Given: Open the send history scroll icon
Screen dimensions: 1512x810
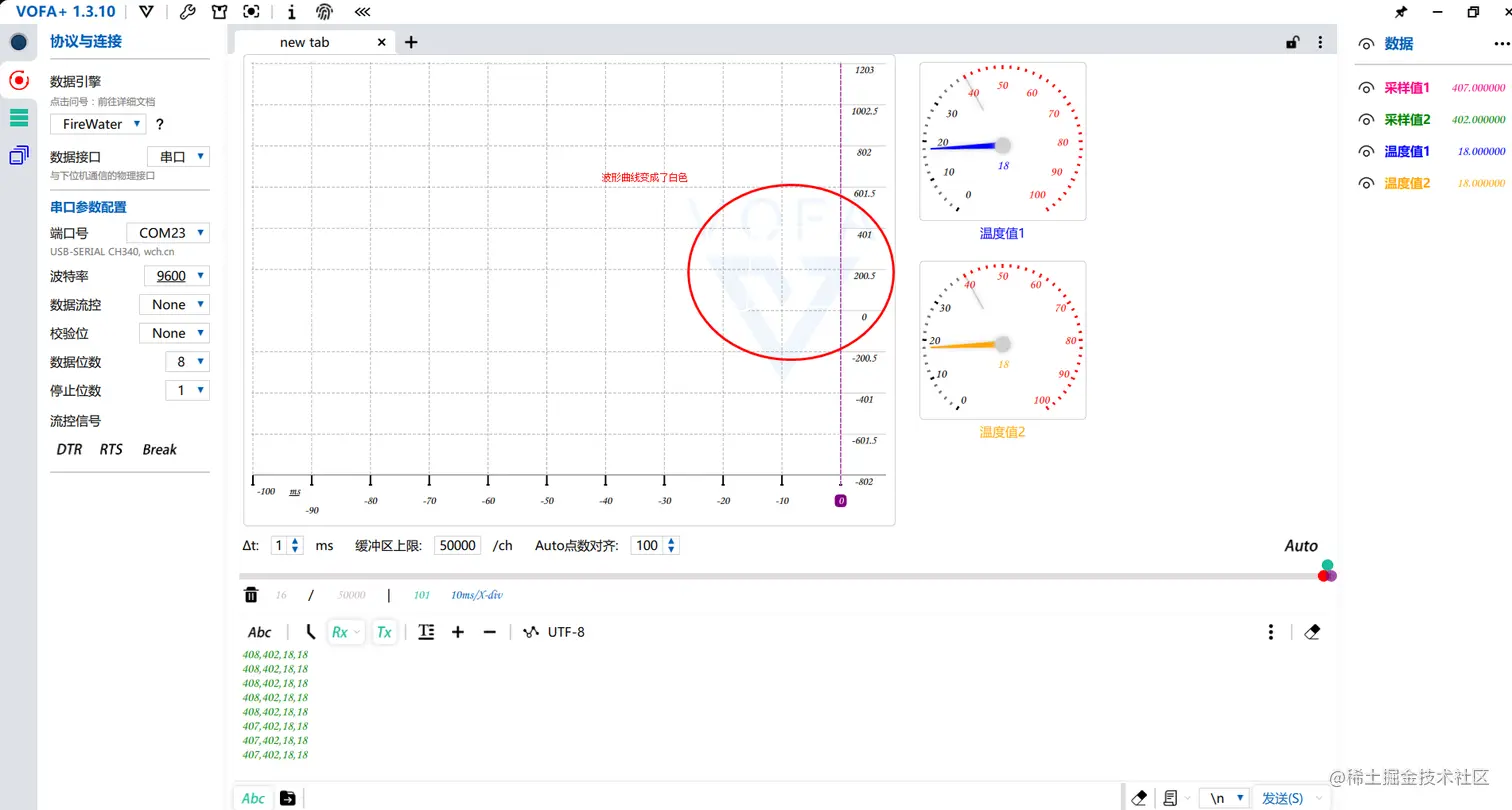Looking at the screenshot, I should coord(1170,798).
